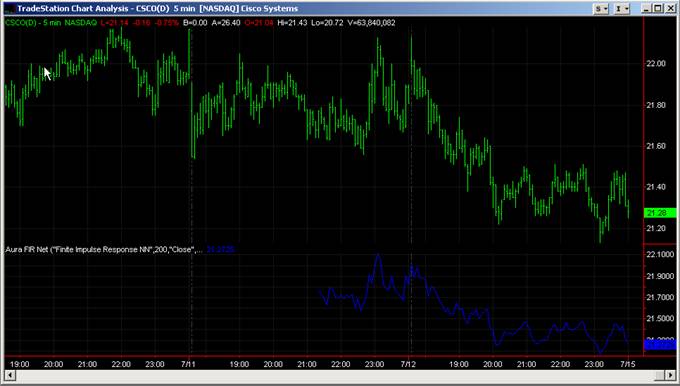Click the 'O=21.04' open value
The image size is (680, 386).
[x=259, y=23]
